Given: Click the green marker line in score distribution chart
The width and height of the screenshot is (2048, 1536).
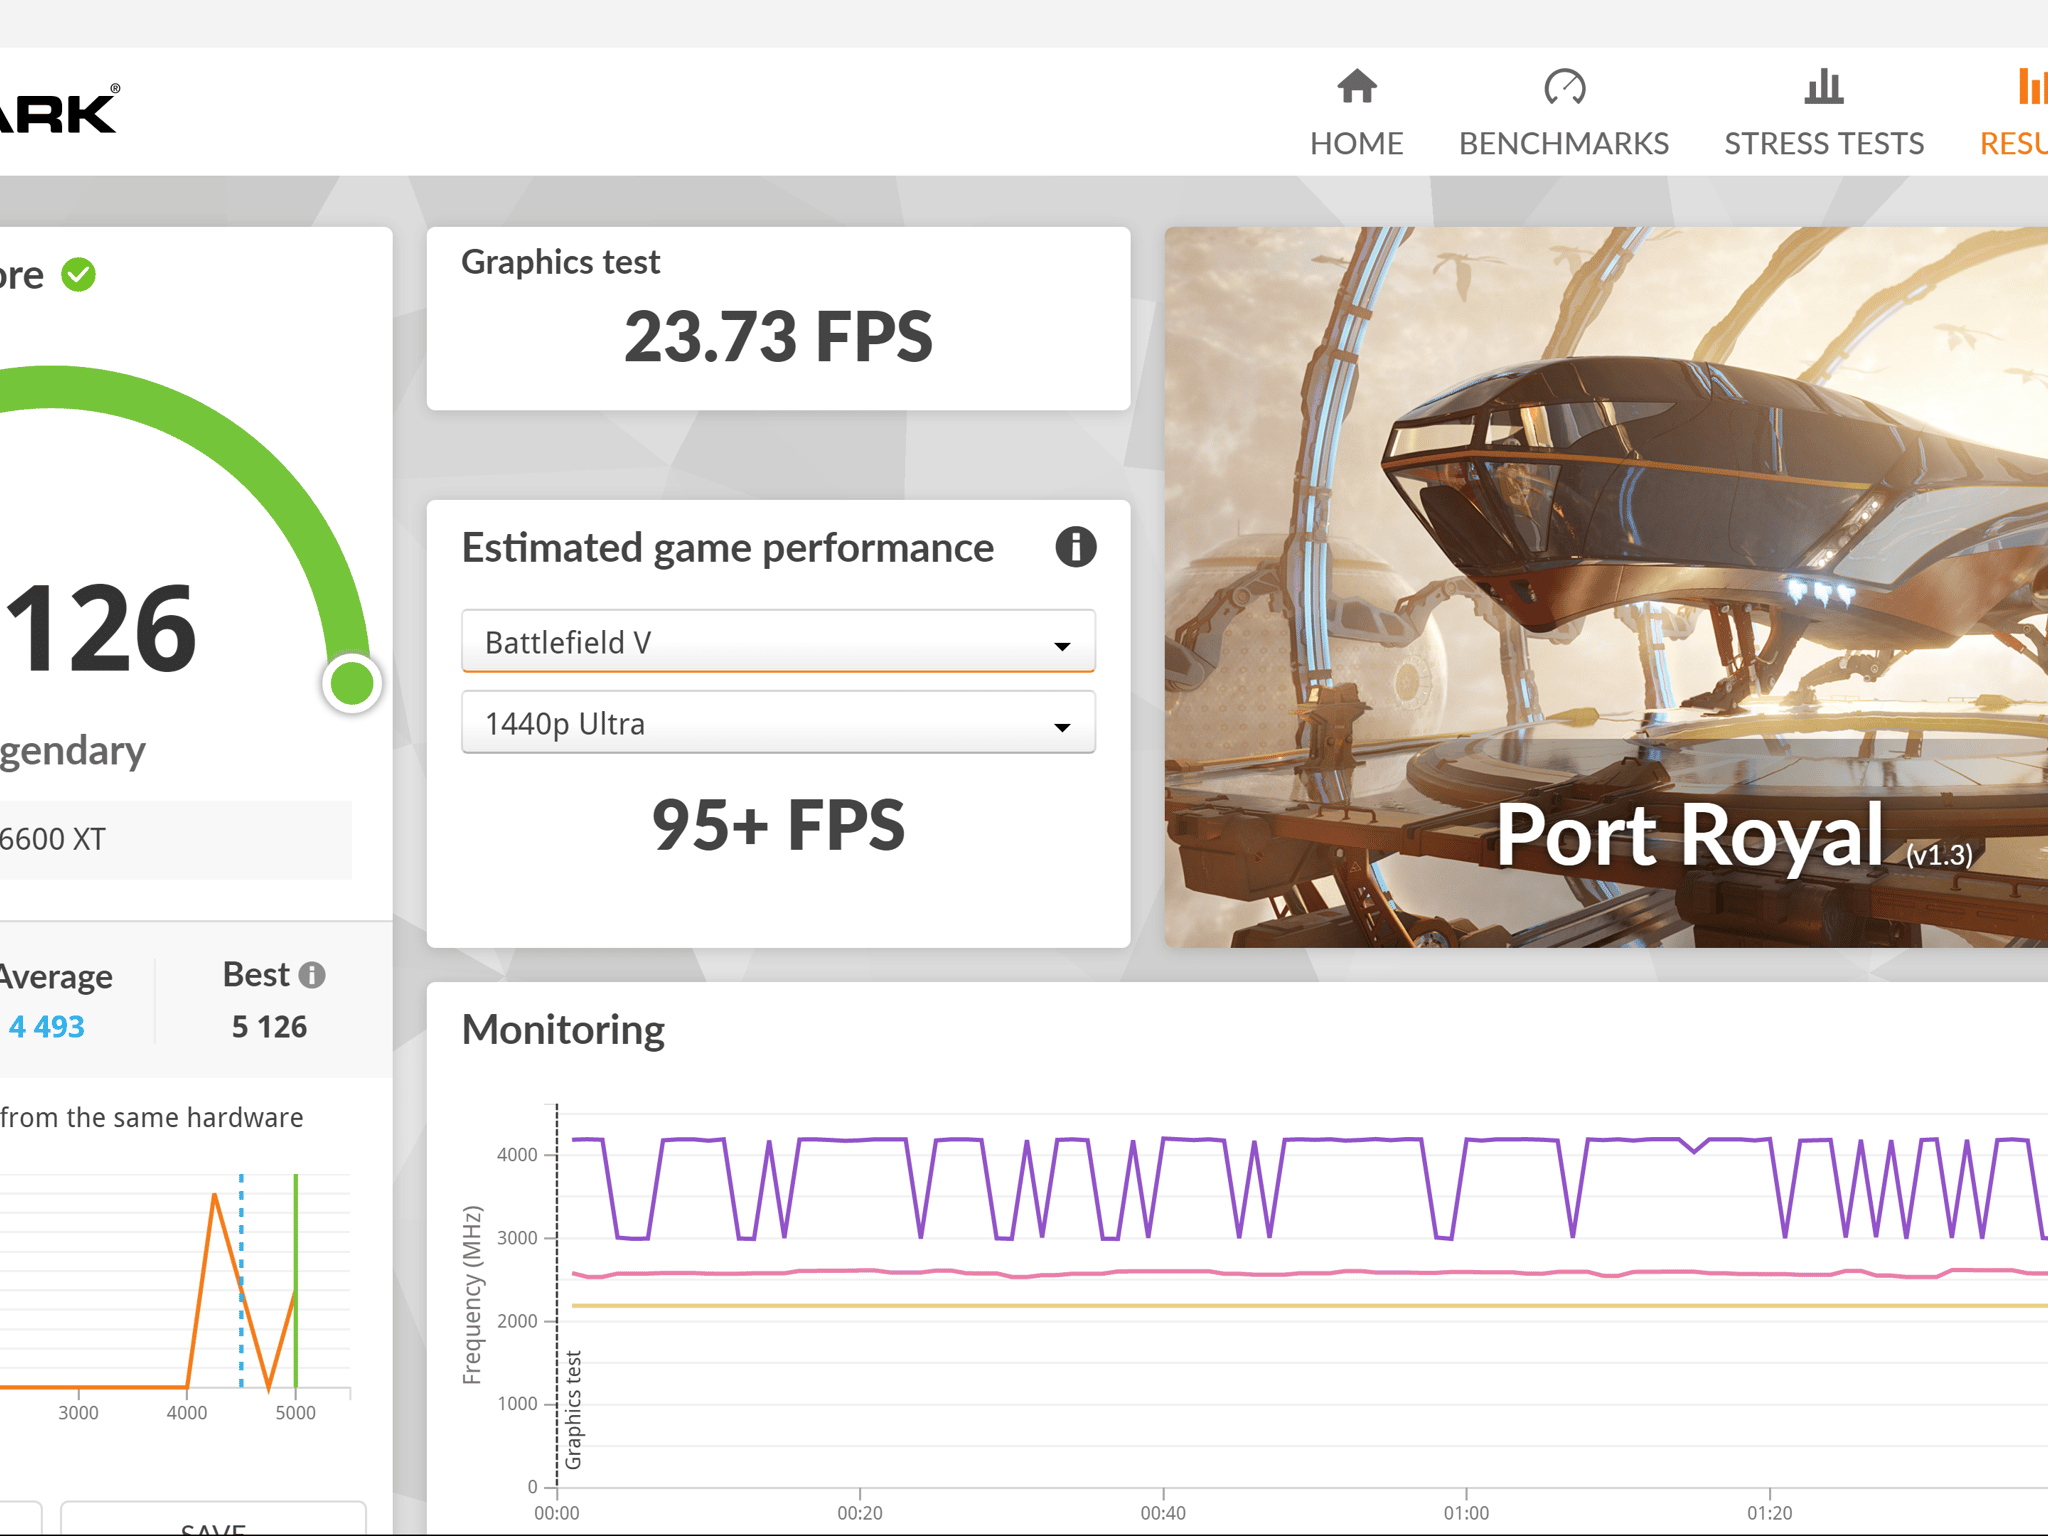Looking at the screenshot, I should point(296,1280).
